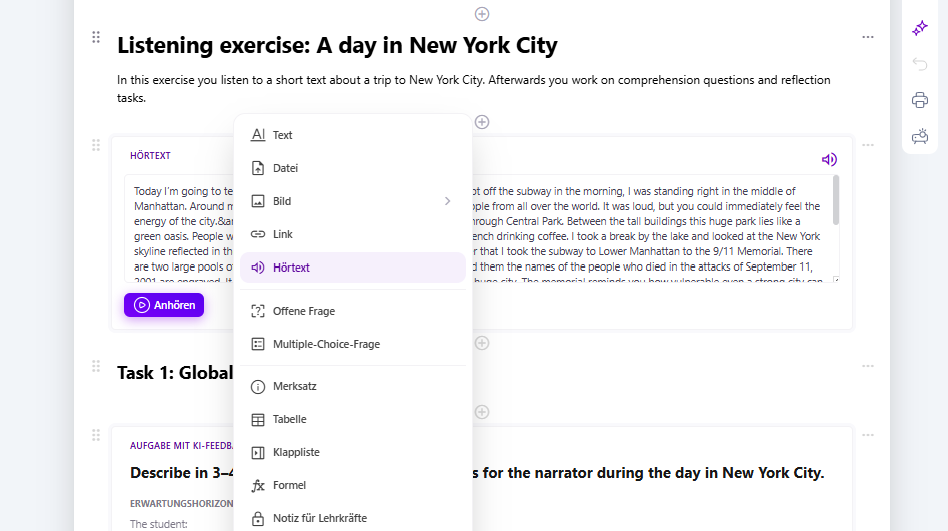Click the speaker icon in the Hörtext block
Screen dimensions: 948x531
pos(828,160)
